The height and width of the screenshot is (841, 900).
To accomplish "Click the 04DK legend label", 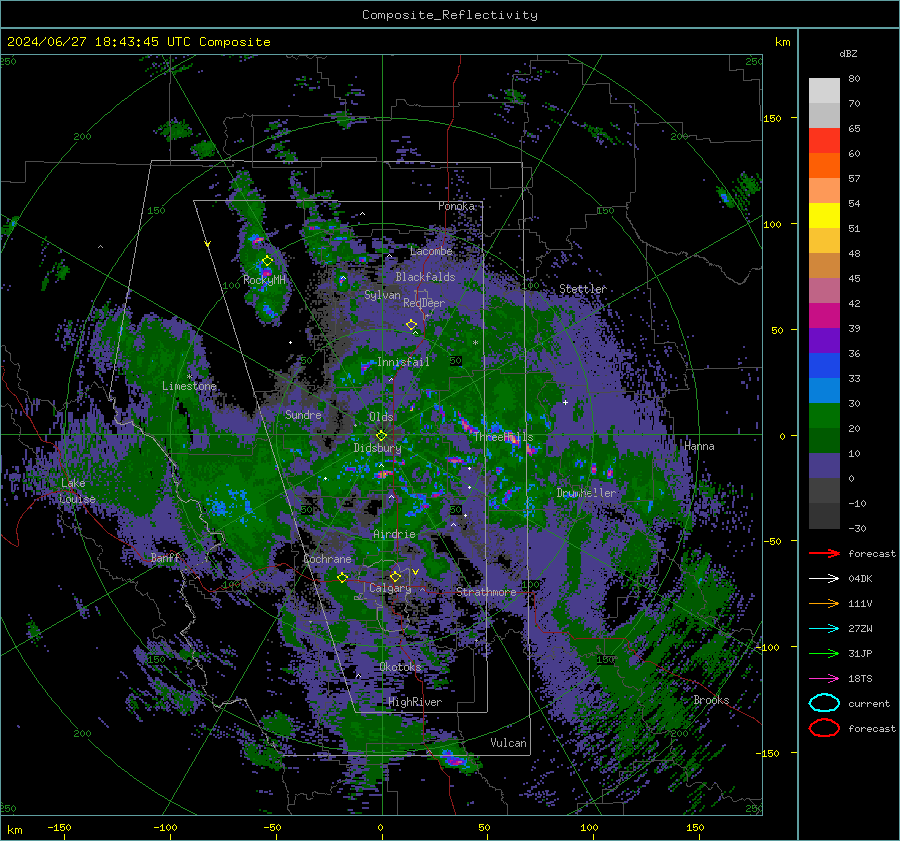I will coord(860,579).
